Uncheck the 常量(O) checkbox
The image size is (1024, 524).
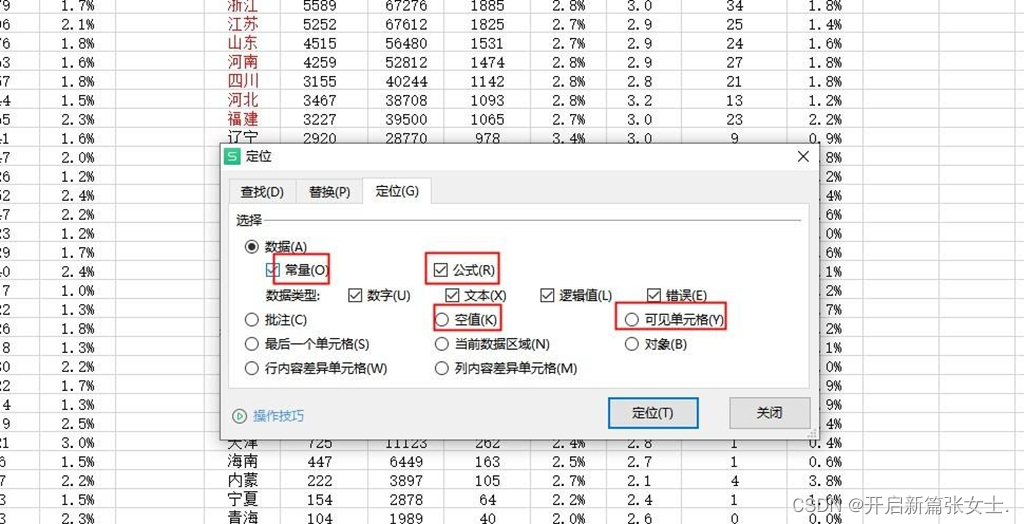[x=273, y=270]
